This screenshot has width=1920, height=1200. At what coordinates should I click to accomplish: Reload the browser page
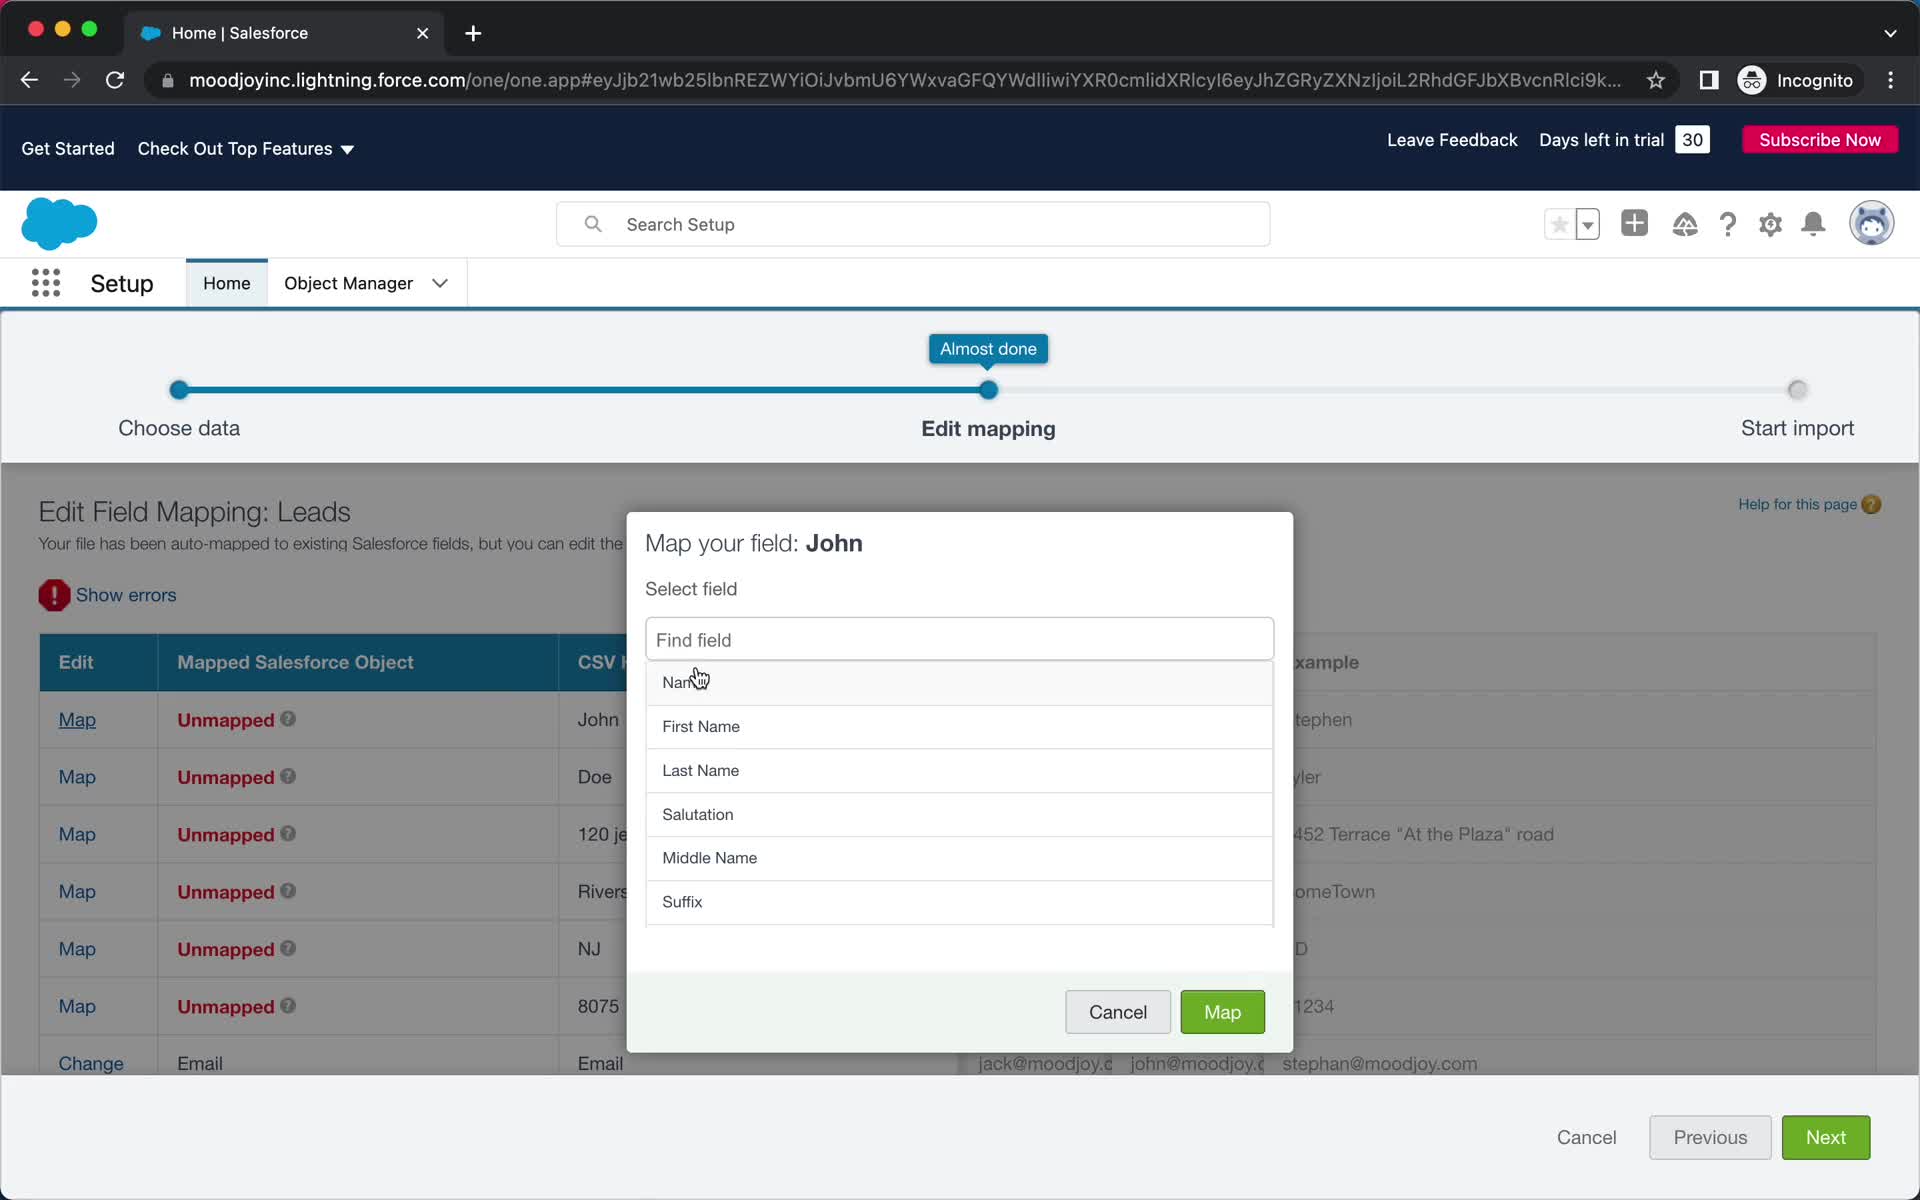coord(115,80)
